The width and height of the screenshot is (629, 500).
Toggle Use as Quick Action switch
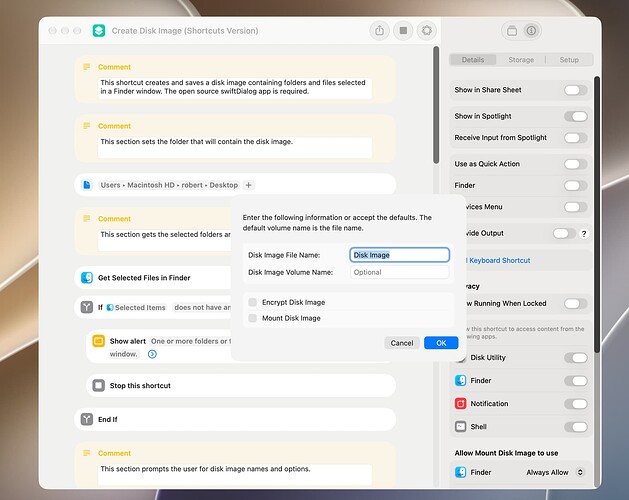point(576,164)
